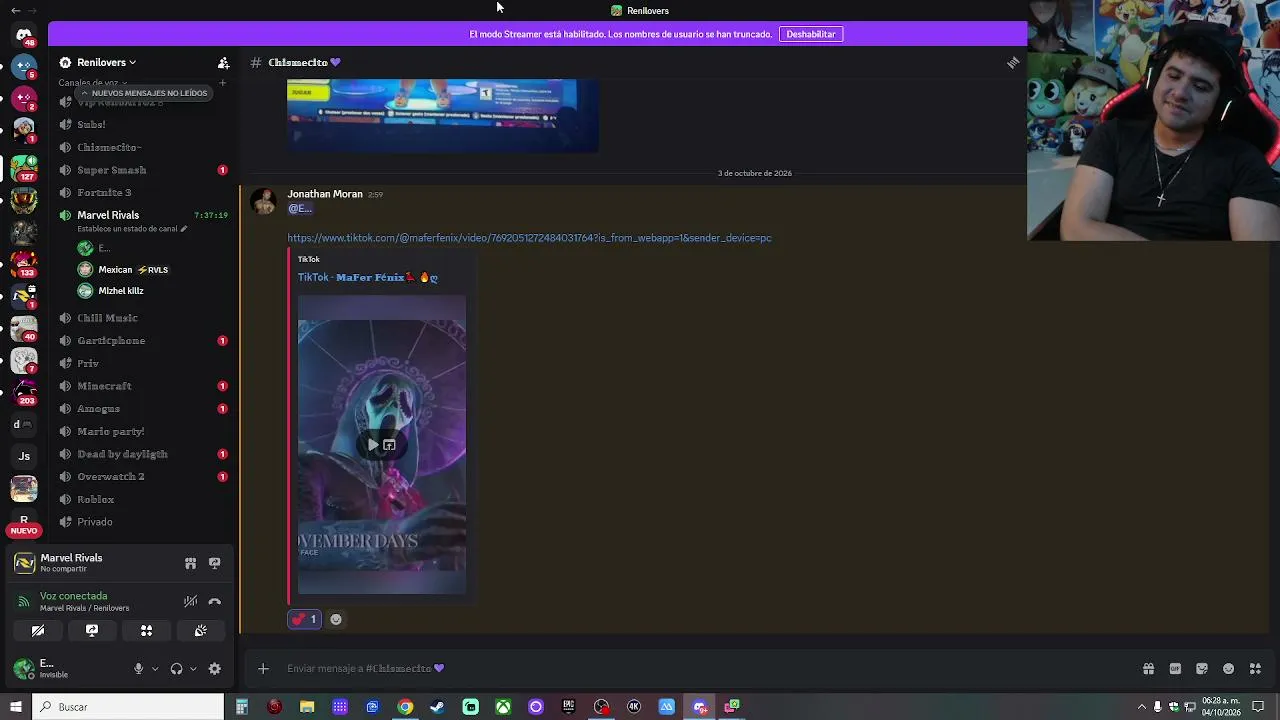Viewport: 1280px width, 720px height.
Task: Turn on camera in voice panel
Action: [x=38, y=631]
